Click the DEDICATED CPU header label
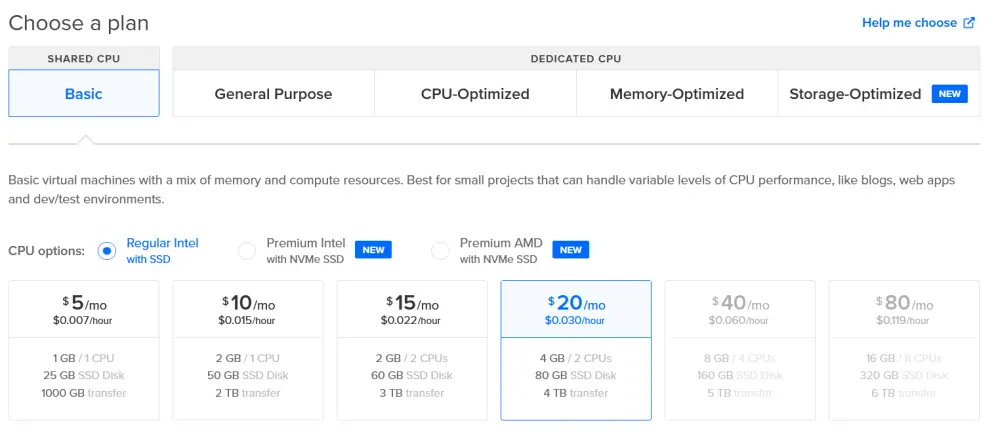Screen dimensions: 998x448 coord(576,59)
